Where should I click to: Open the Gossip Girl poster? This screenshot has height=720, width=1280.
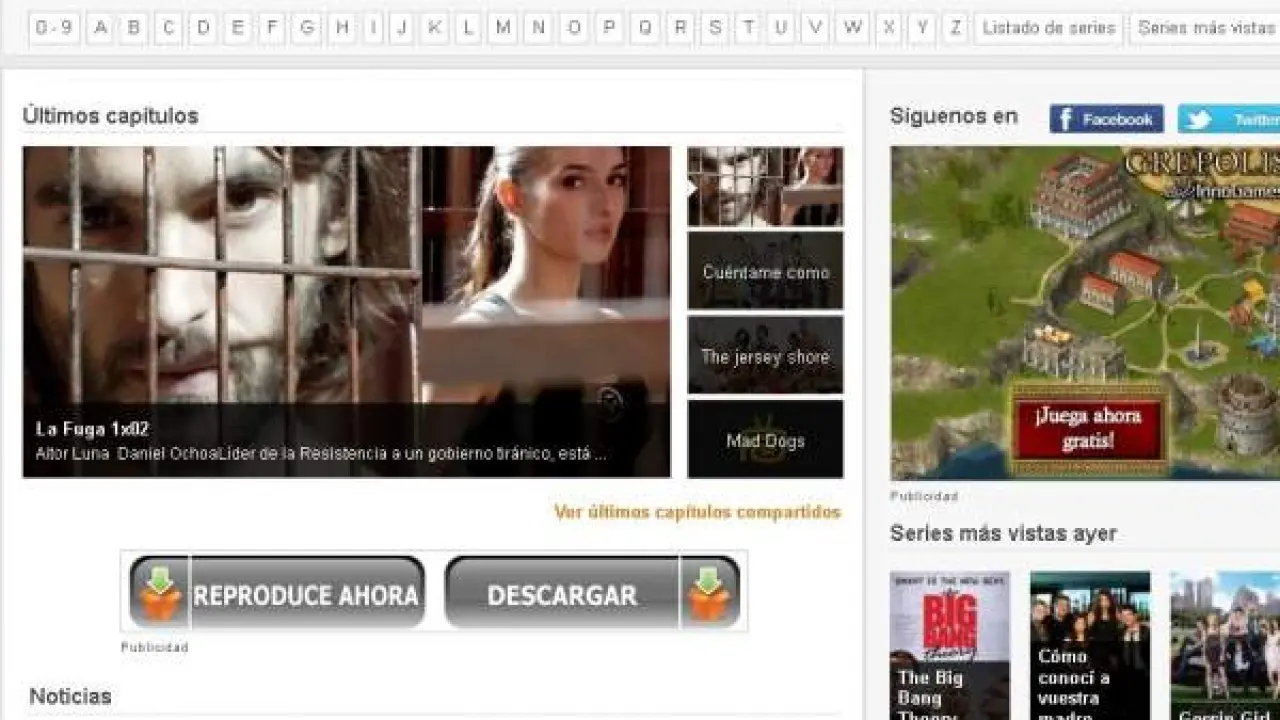[1225, 645]
